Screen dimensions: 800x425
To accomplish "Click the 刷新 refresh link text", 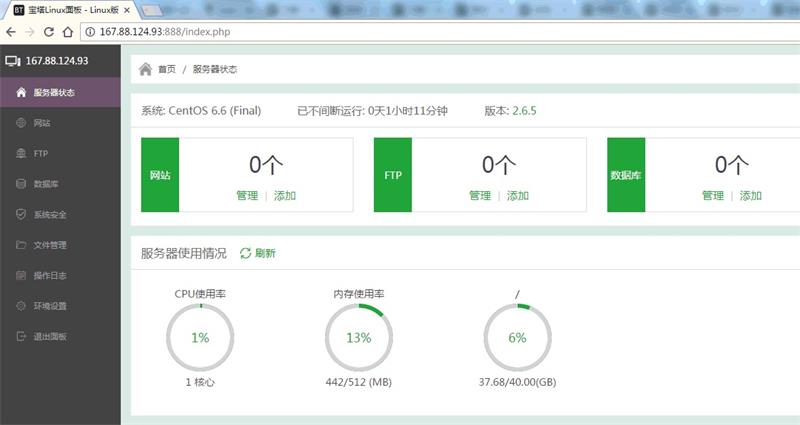I will pos(265,253).
